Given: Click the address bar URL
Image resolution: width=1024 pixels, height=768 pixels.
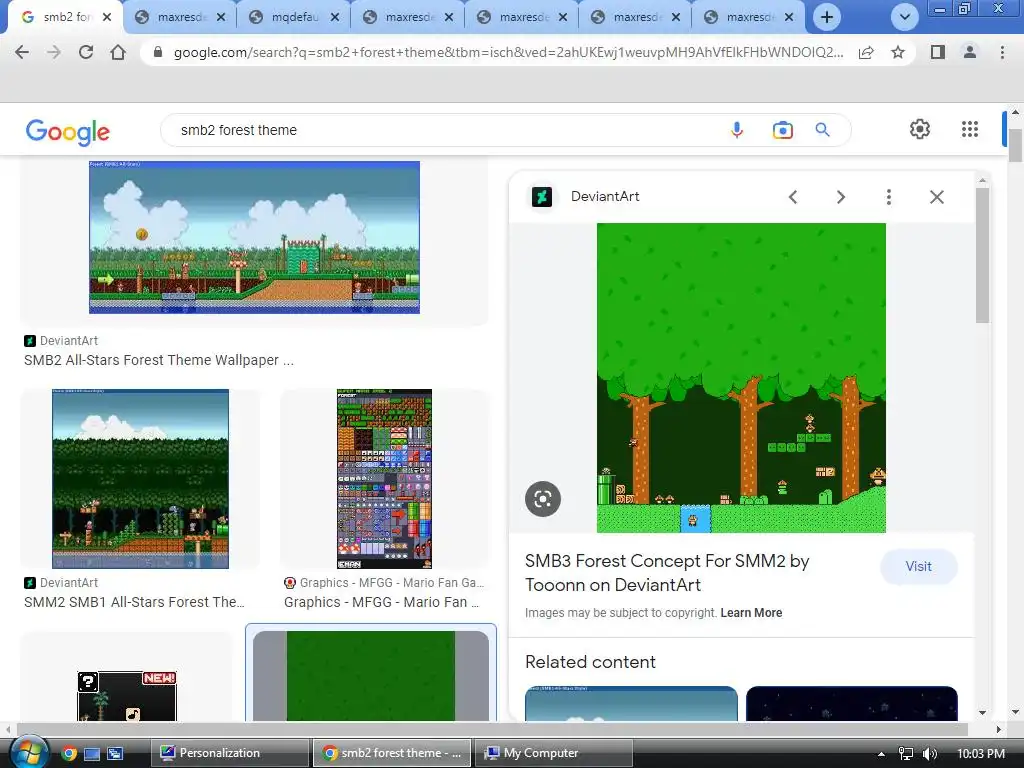Looking at the screenshot, I should [x=508, y=52].
